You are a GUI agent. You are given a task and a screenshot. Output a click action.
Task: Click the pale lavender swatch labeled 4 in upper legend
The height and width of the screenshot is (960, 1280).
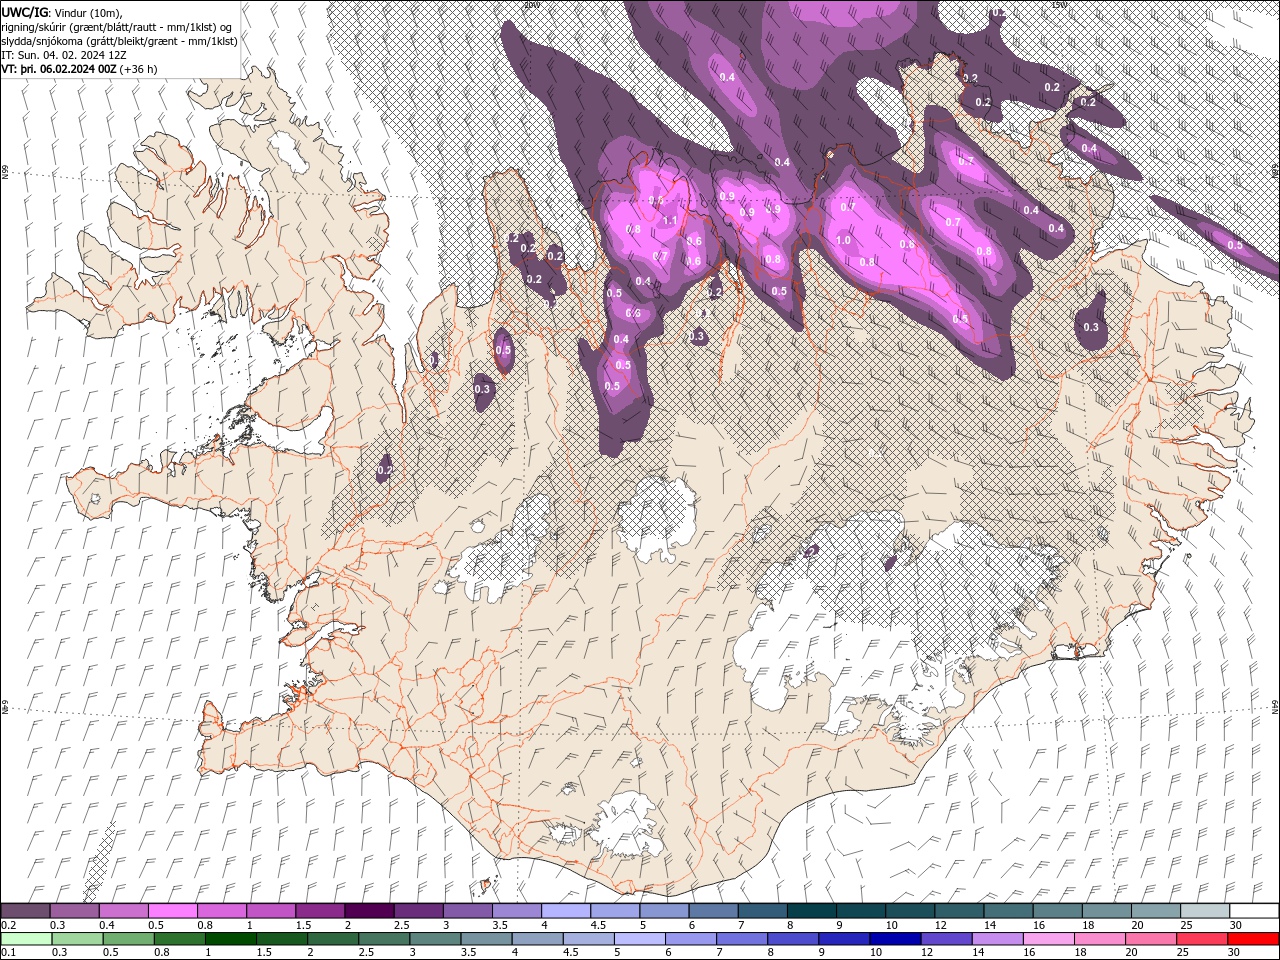566,910
